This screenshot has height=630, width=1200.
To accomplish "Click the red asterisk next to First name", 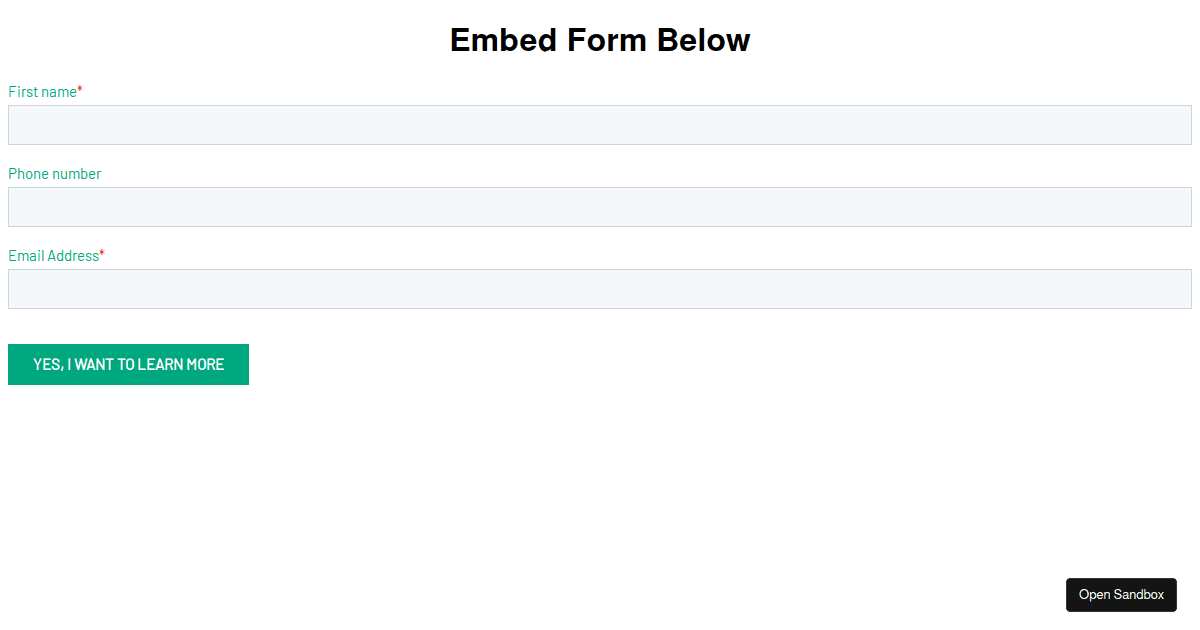I will (x=78, y=89).
